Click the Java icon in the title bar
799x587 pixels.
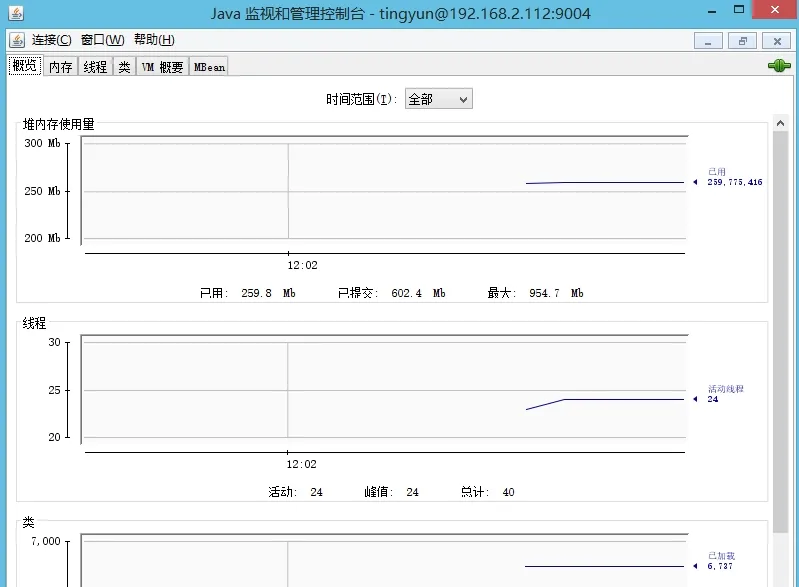[16, 13]
